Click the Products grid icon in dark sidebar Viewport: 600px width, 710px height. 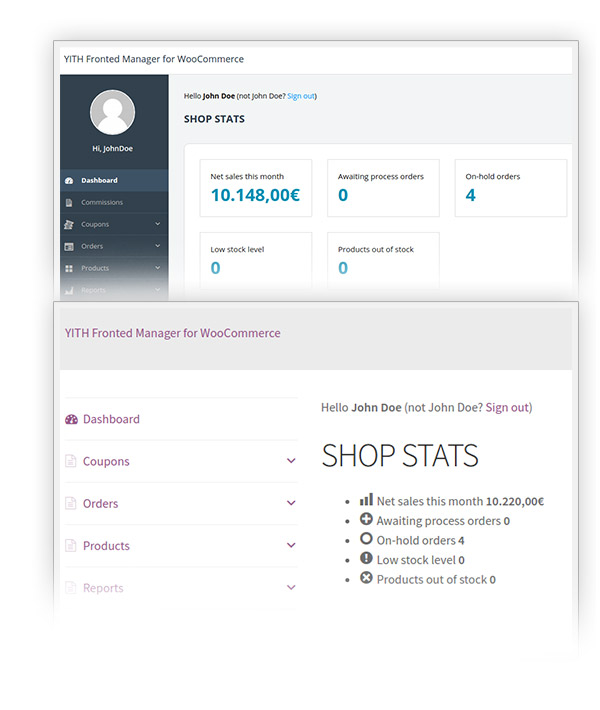pos(69,269)
